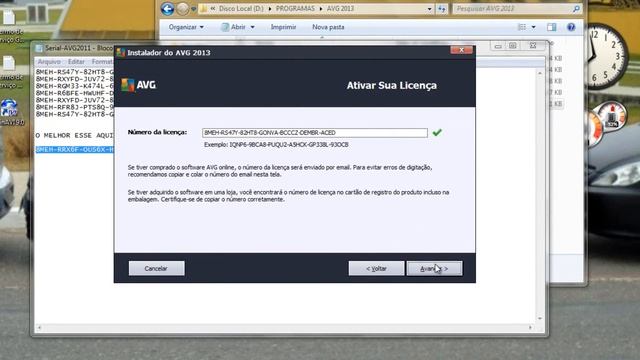The height and width of the screenshot is (360, 640).
Task: Click the Explorer breadcrumb folder icon
Action: point(203,9)
